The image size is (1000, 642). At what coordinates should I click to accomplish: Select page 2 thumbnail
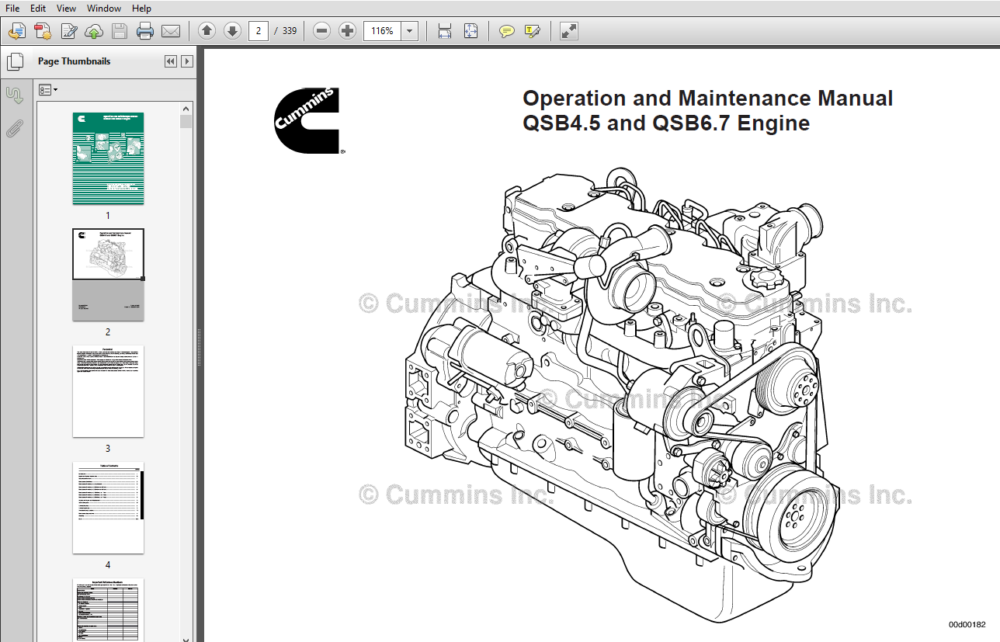[x=108, y=275]
